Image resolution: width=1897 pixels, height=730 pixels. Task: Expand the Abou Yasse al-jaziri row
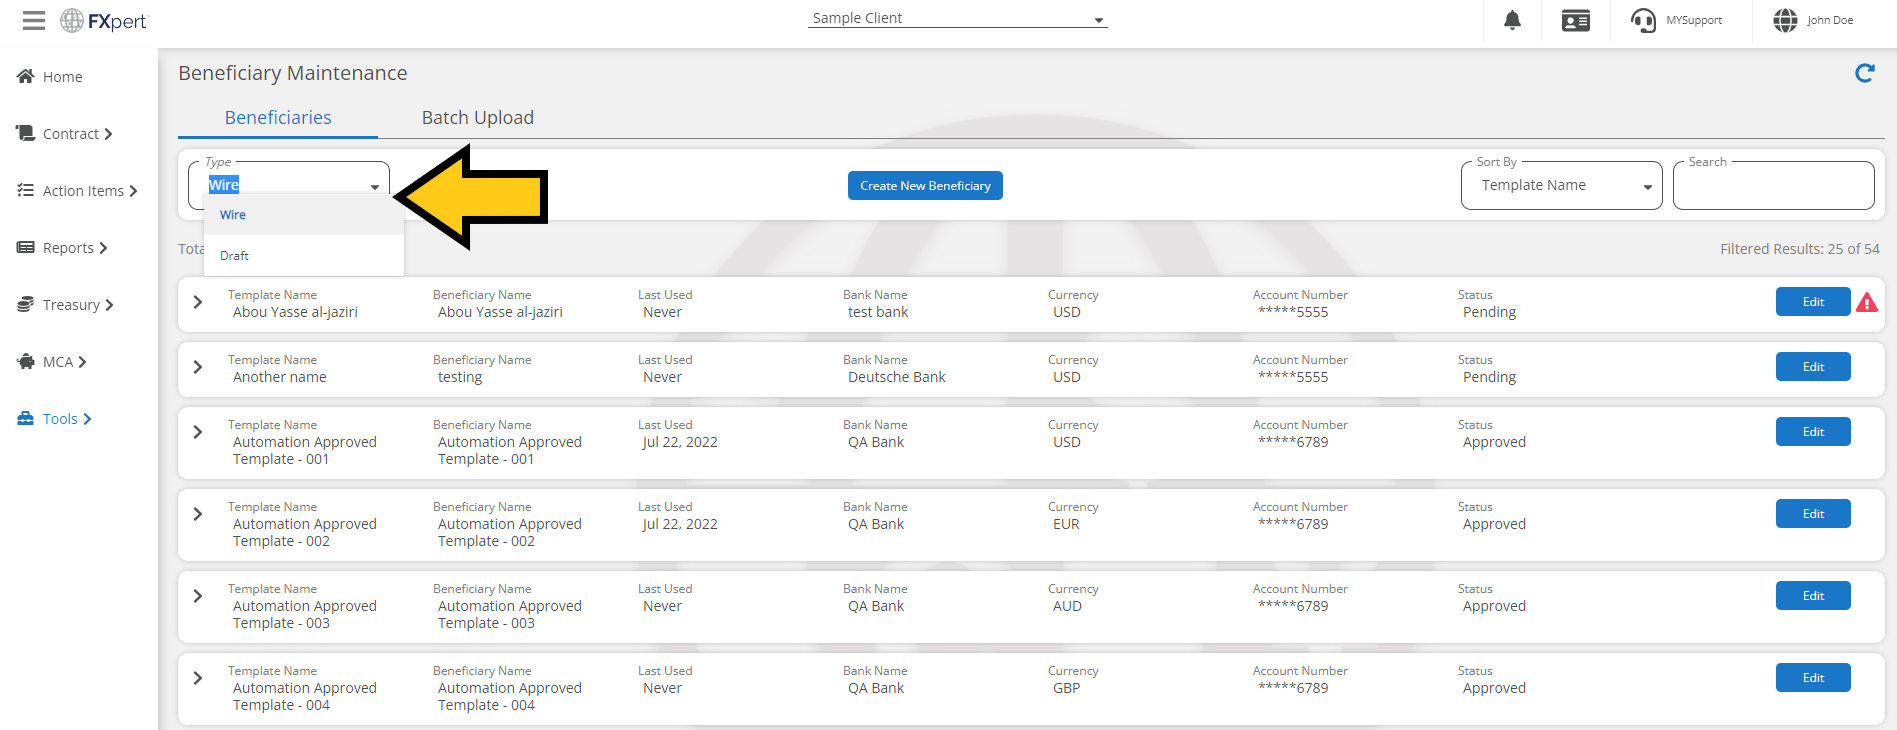(198, 302)
